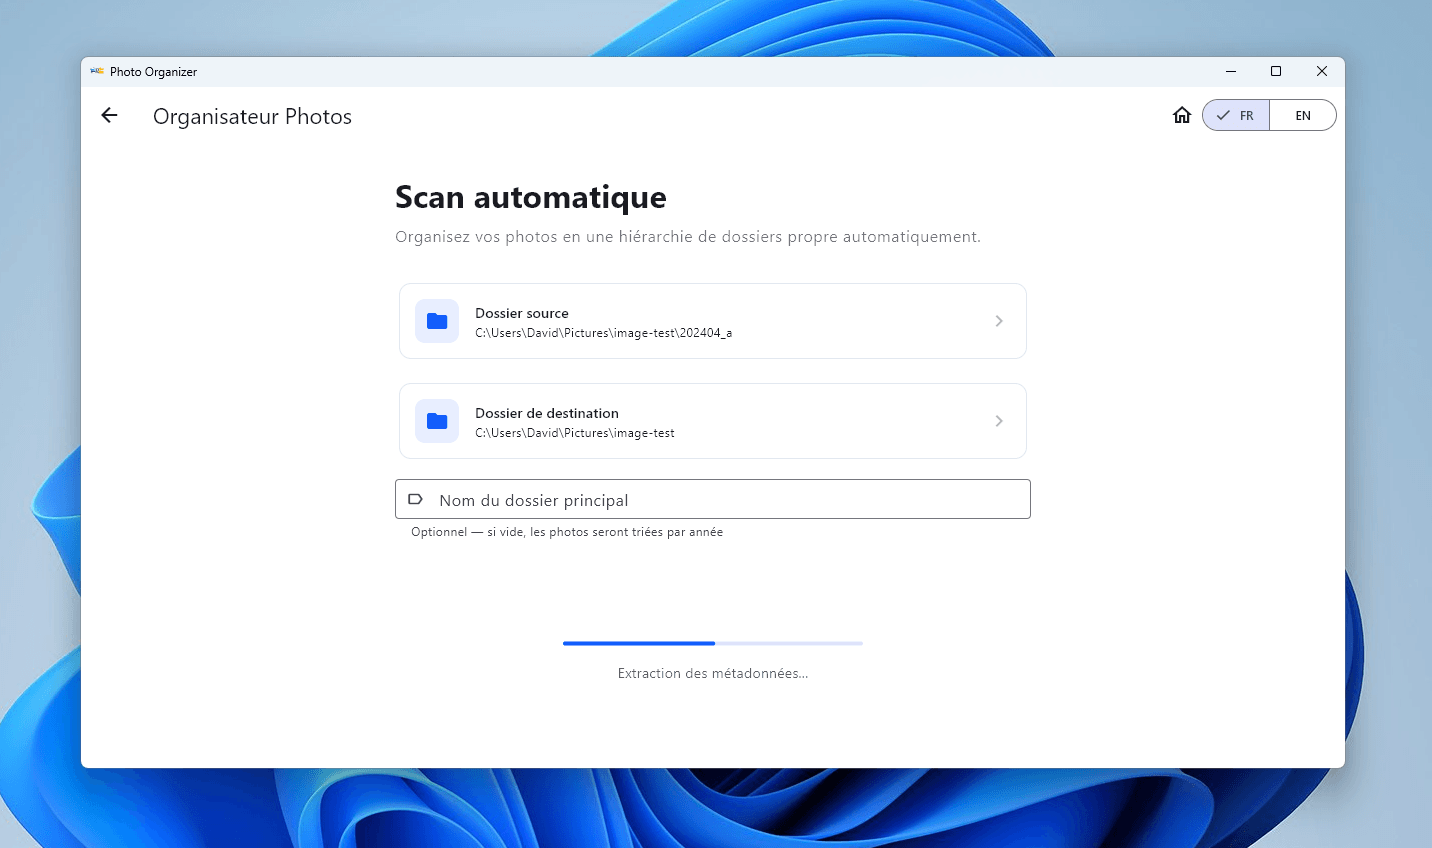Click the Extraction des métadonnées progress bar

pyautogui.click(x=712, y=643)
